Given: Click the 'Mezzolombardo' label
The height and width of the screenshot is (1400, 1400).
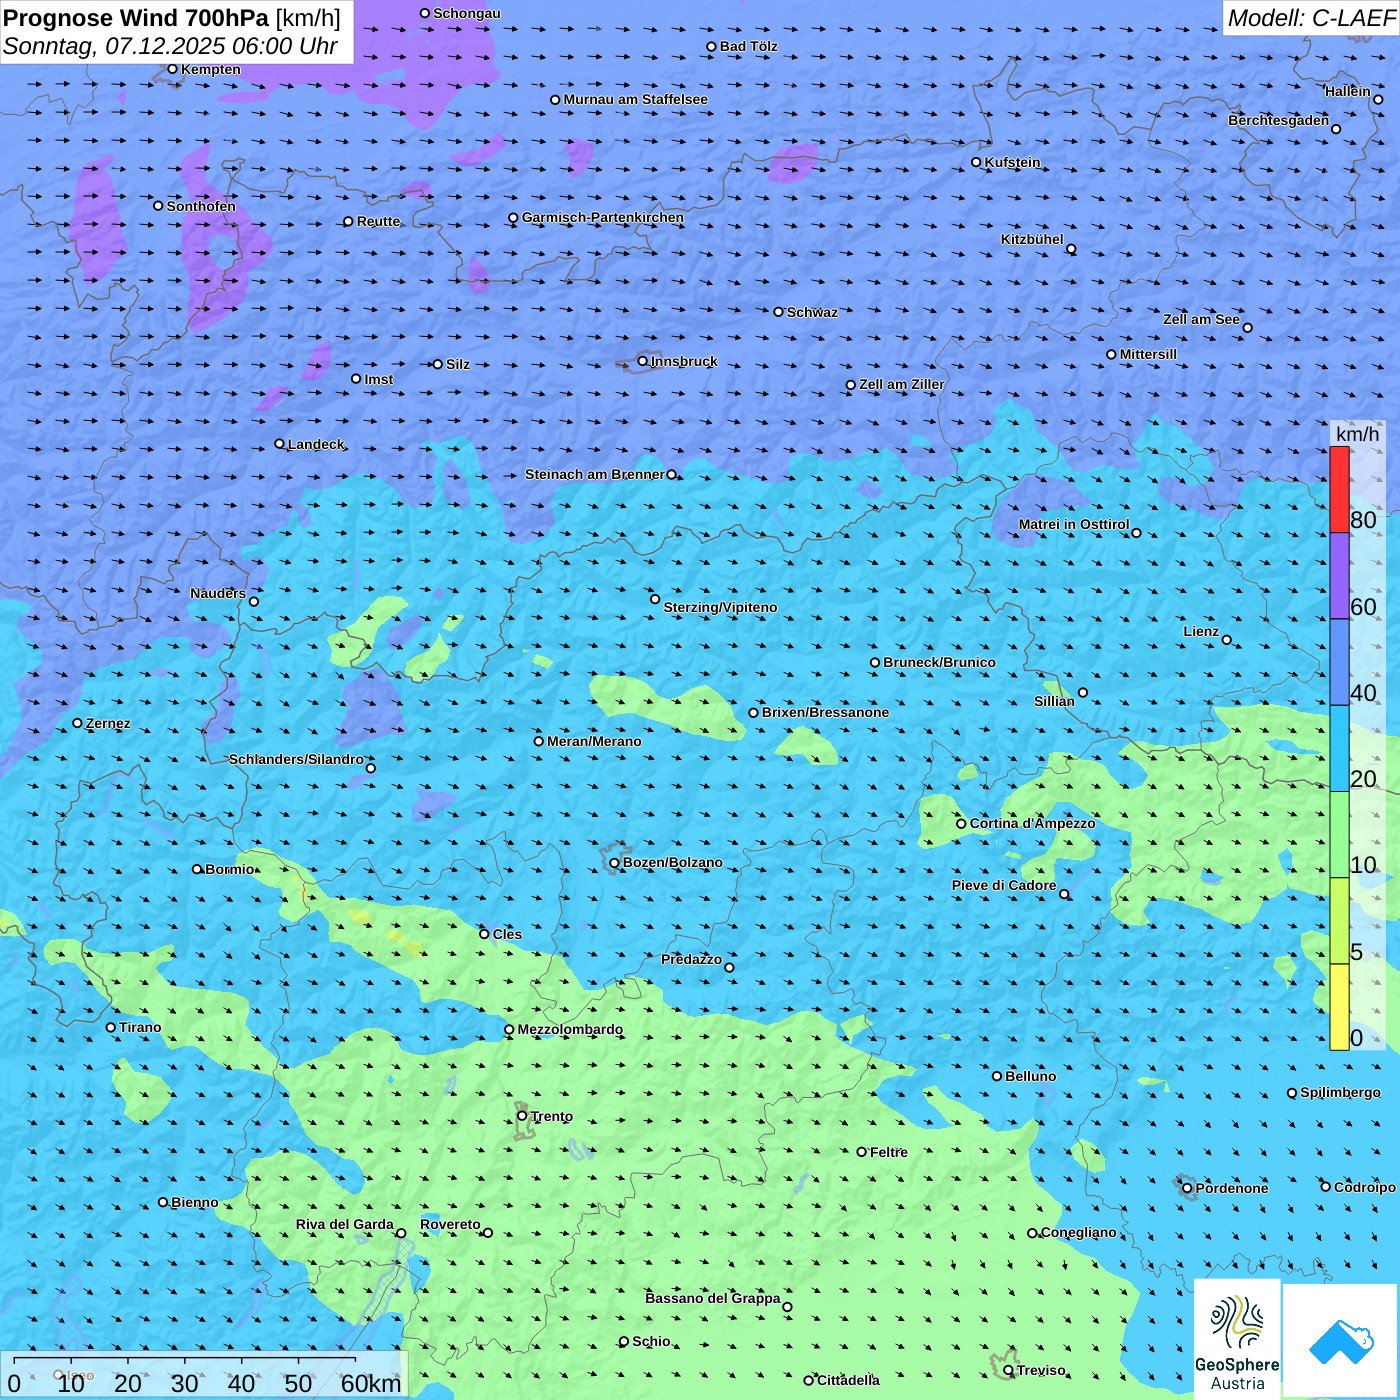Looking at the screenshot, I should [570, 1029].
